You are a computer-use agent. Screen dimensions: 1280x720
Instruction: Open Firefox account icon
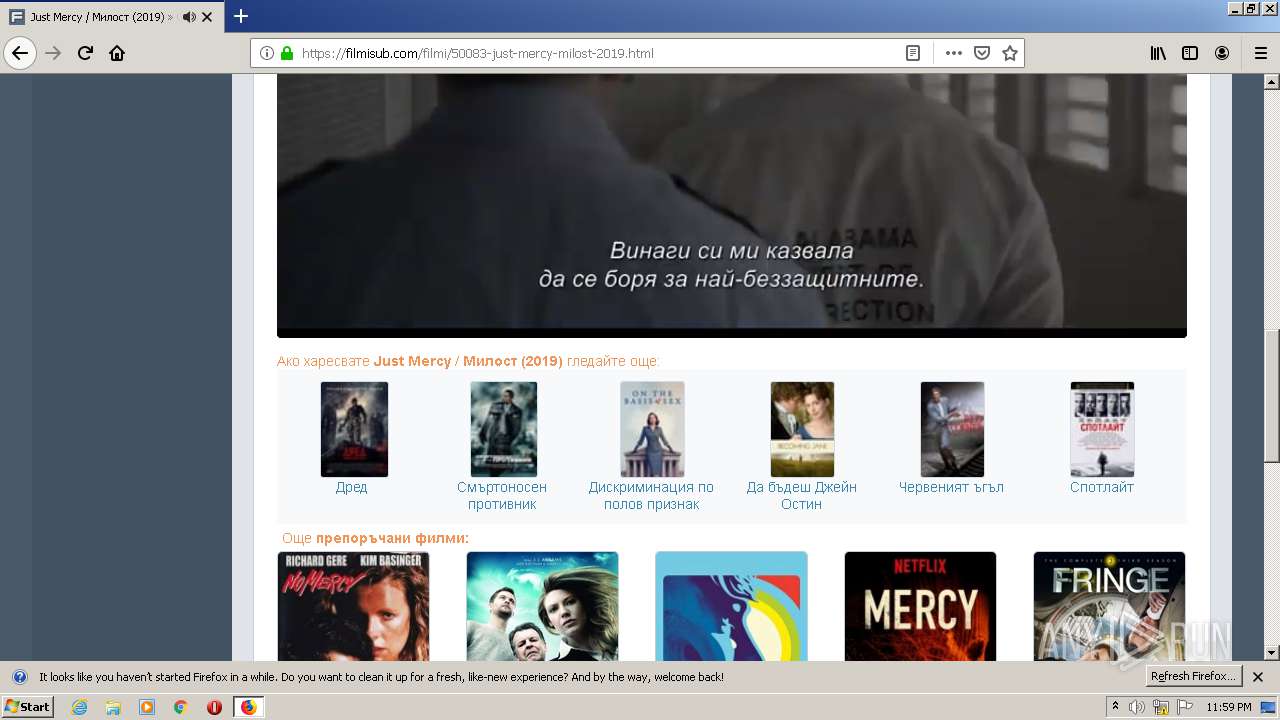click(x=1222, y=53)
